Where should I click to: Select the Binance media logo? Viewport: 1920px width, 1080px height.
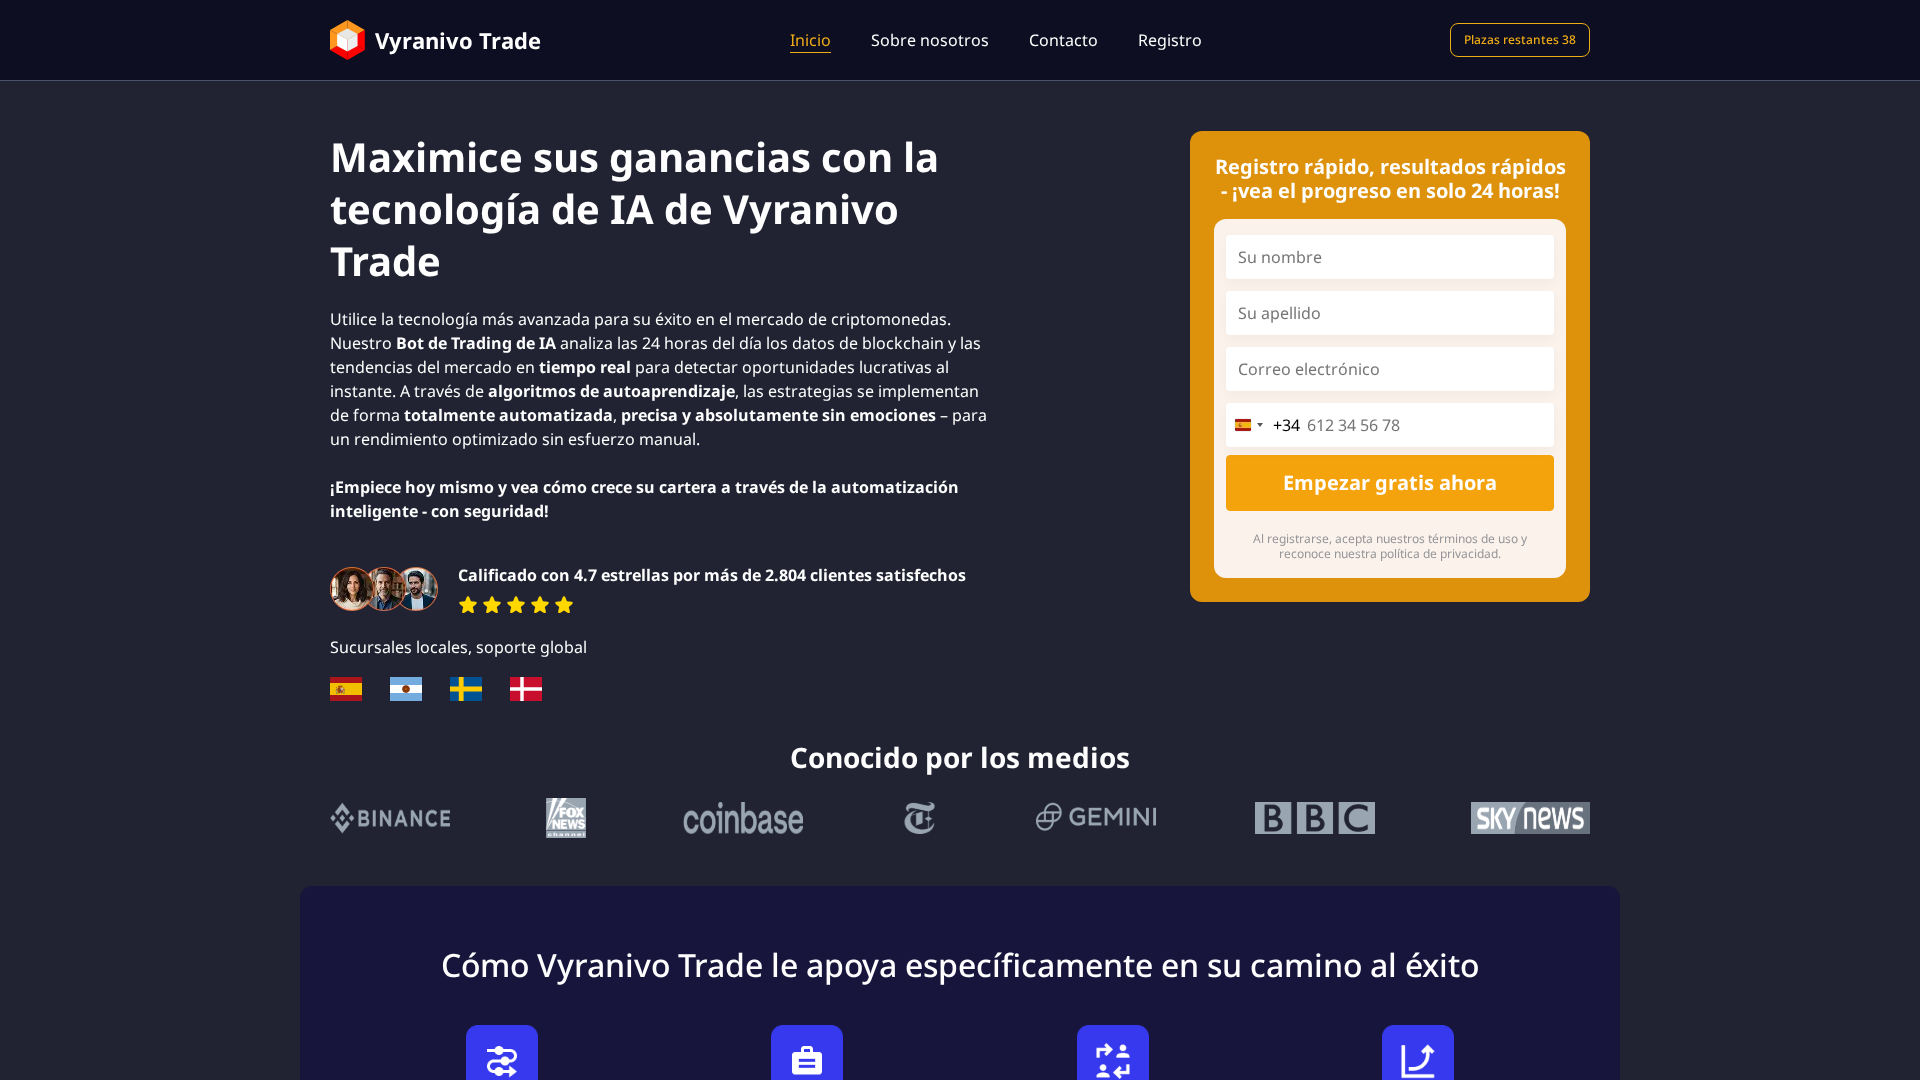[x=389, y=817]
